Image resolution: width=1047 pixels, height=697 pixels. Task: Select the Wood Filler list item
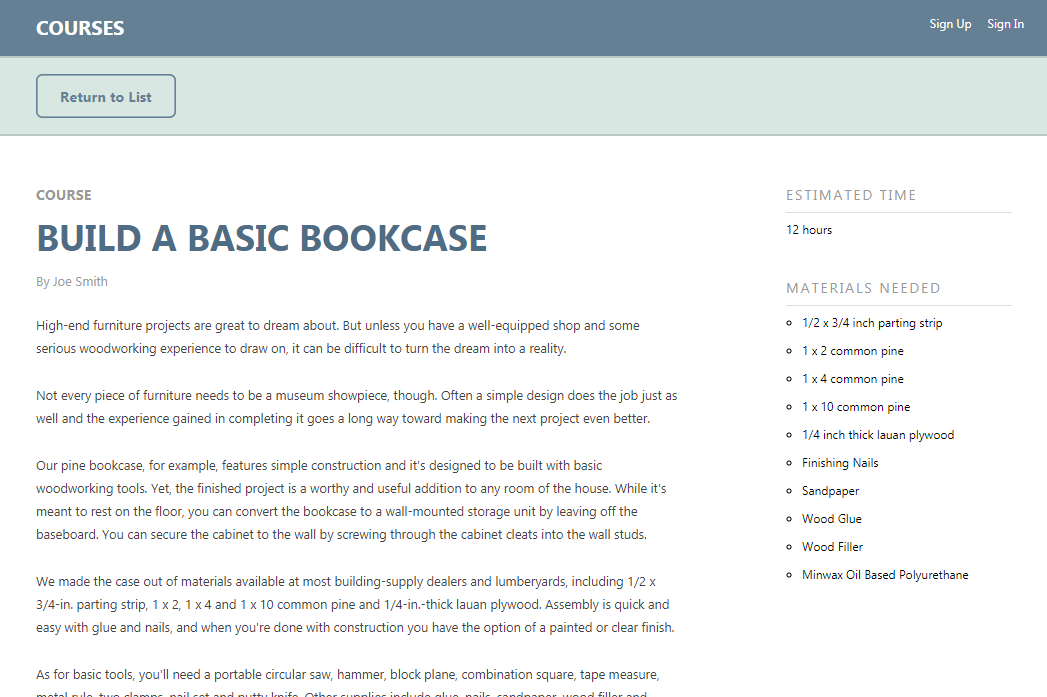(x=833, y=547)
